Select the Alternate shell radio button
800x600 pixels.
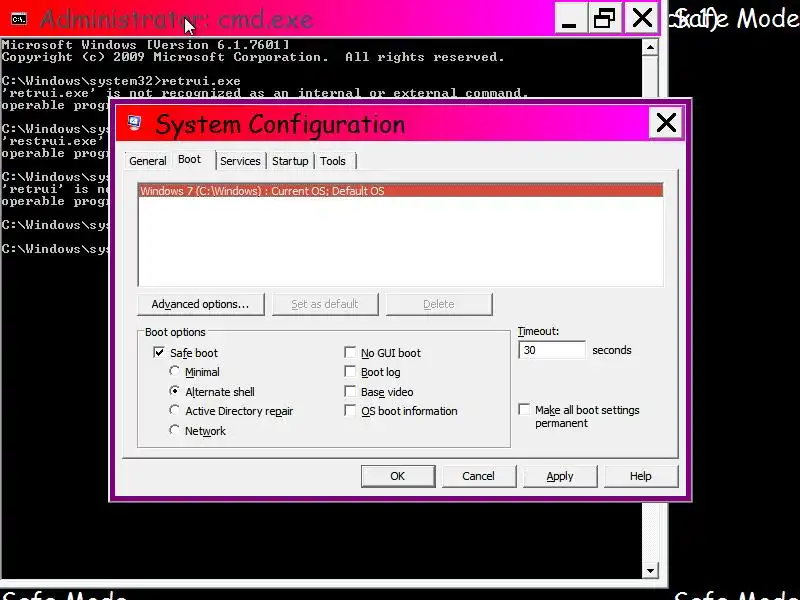174,391
